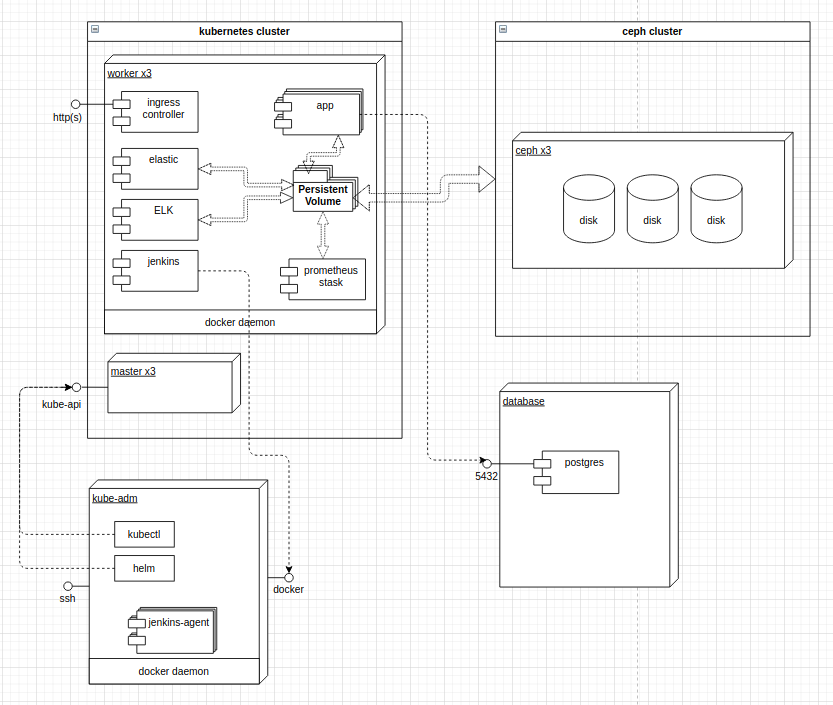Click the docker interface circle
Screen dimensions: 833x705
click(288, 577)
